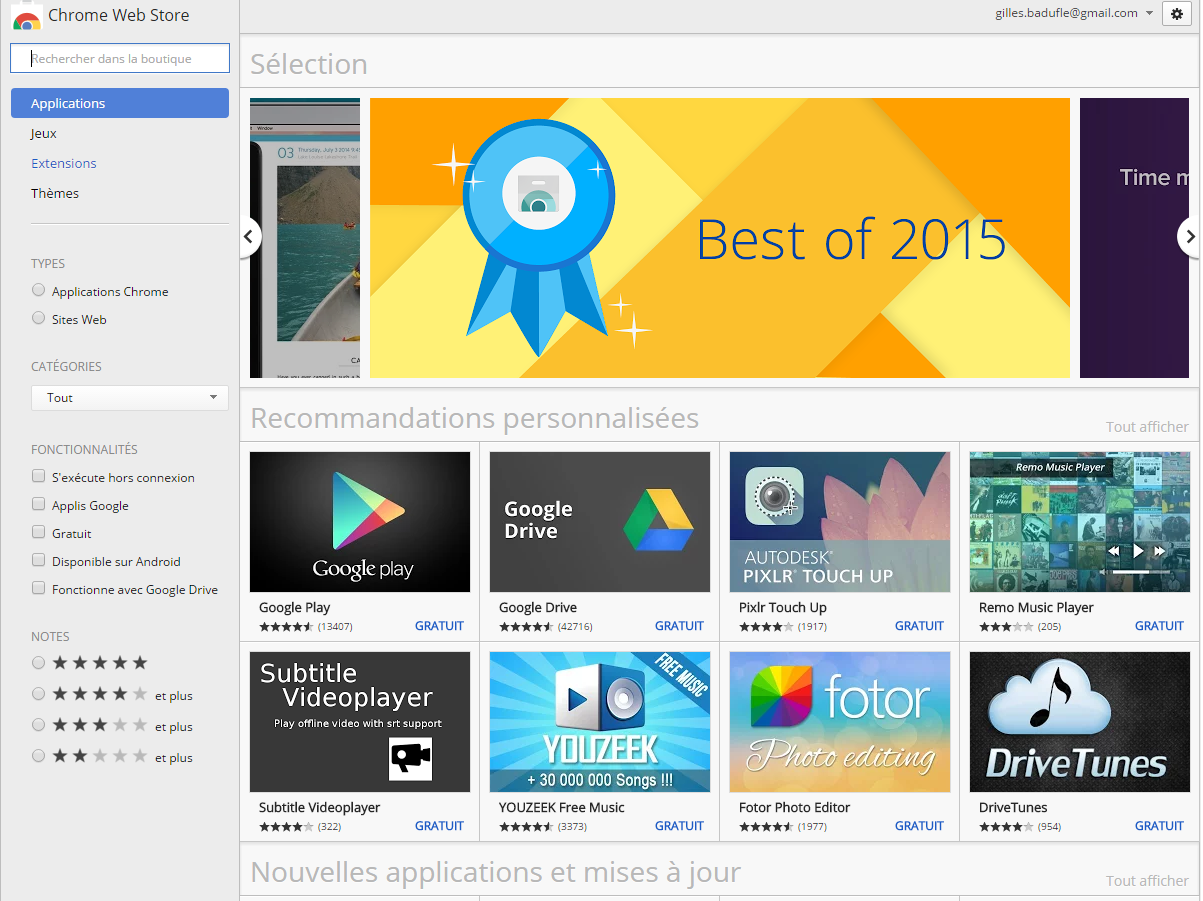The image size is (1203, 901).
Task: Tick the Gratuit filter checkbox
Action: 39,533
